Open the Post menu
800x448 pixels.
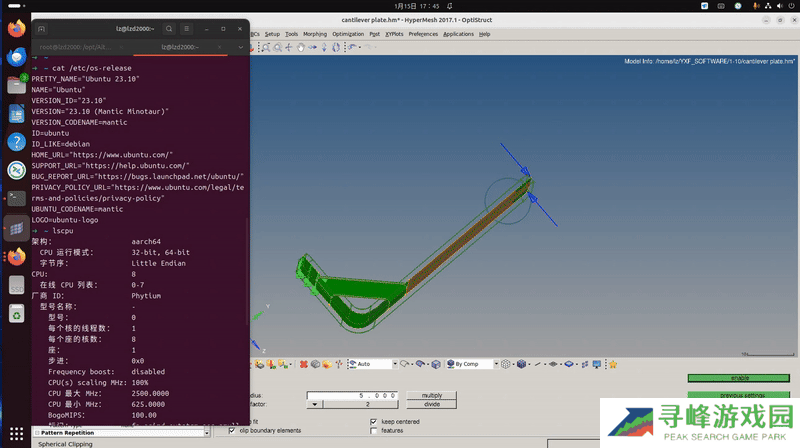click(374, 34)
